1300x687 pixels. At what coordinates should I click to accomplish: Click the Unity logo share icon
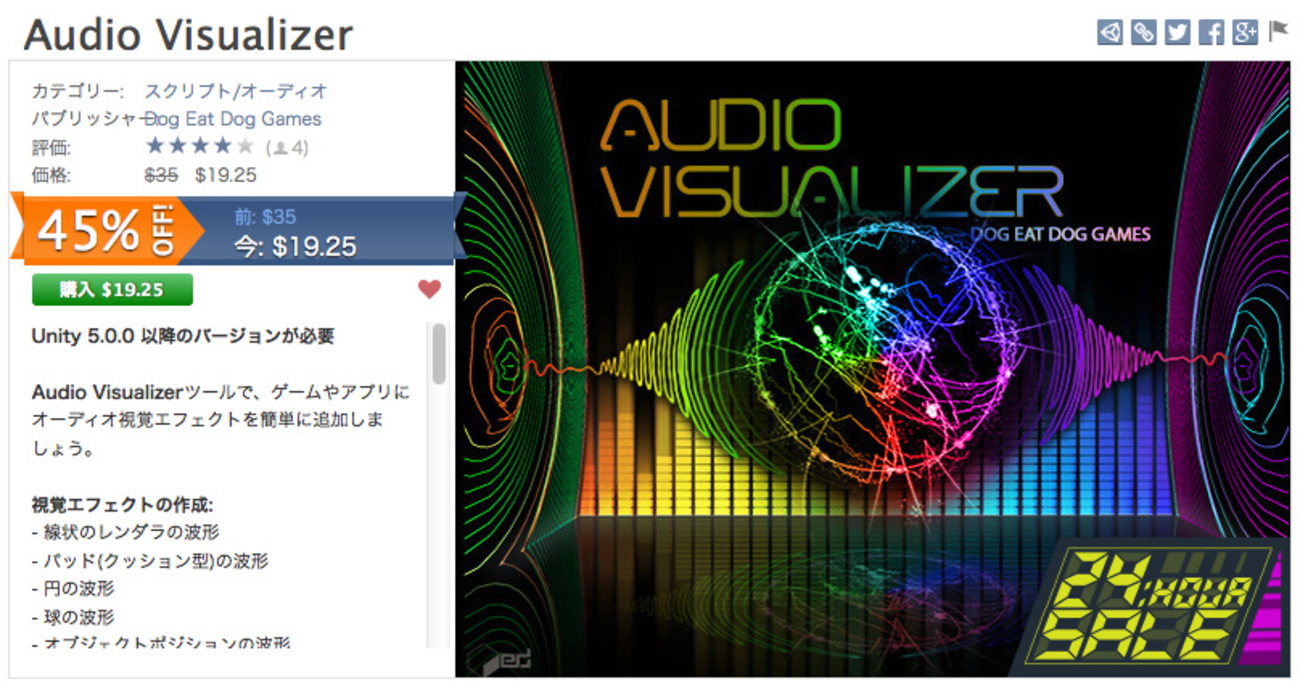tap(1110, 32)
